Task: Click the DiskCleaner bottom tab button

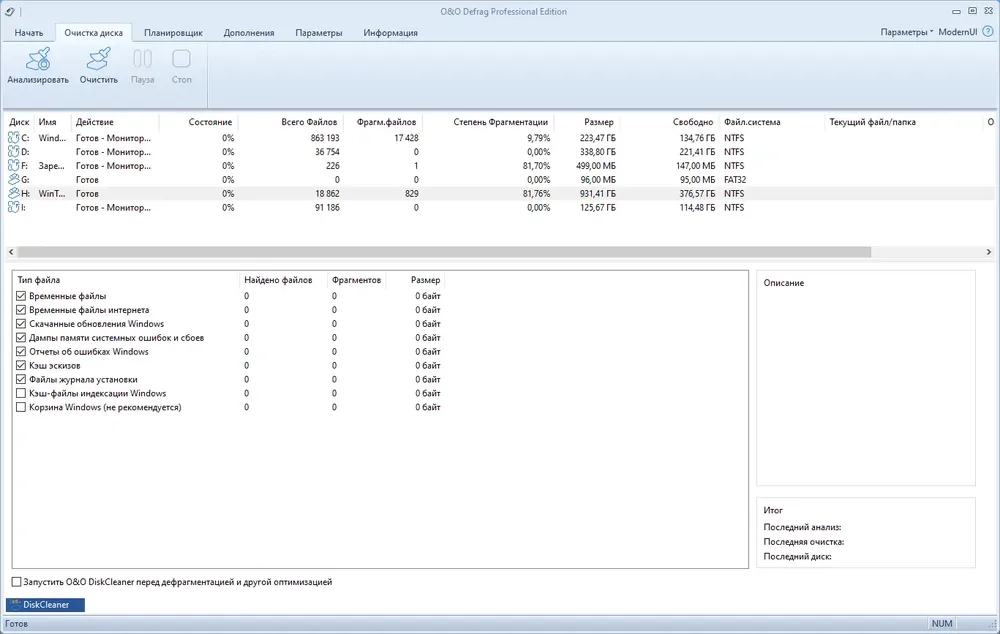Action: (x=45, y=605)
